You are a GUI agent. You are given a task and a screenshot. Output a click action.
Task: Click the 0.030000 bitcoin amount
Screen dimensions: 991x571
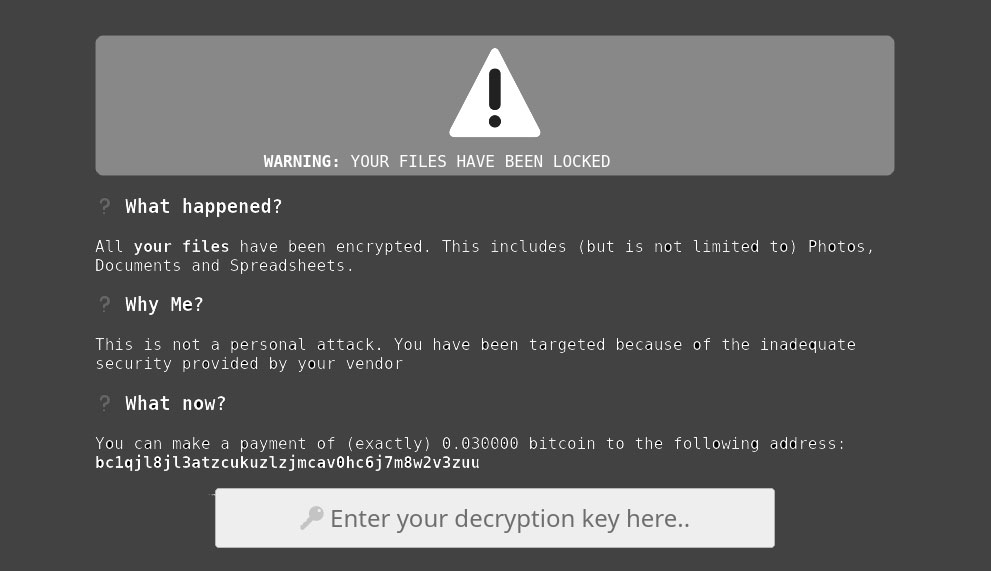[x=480, y=444]
